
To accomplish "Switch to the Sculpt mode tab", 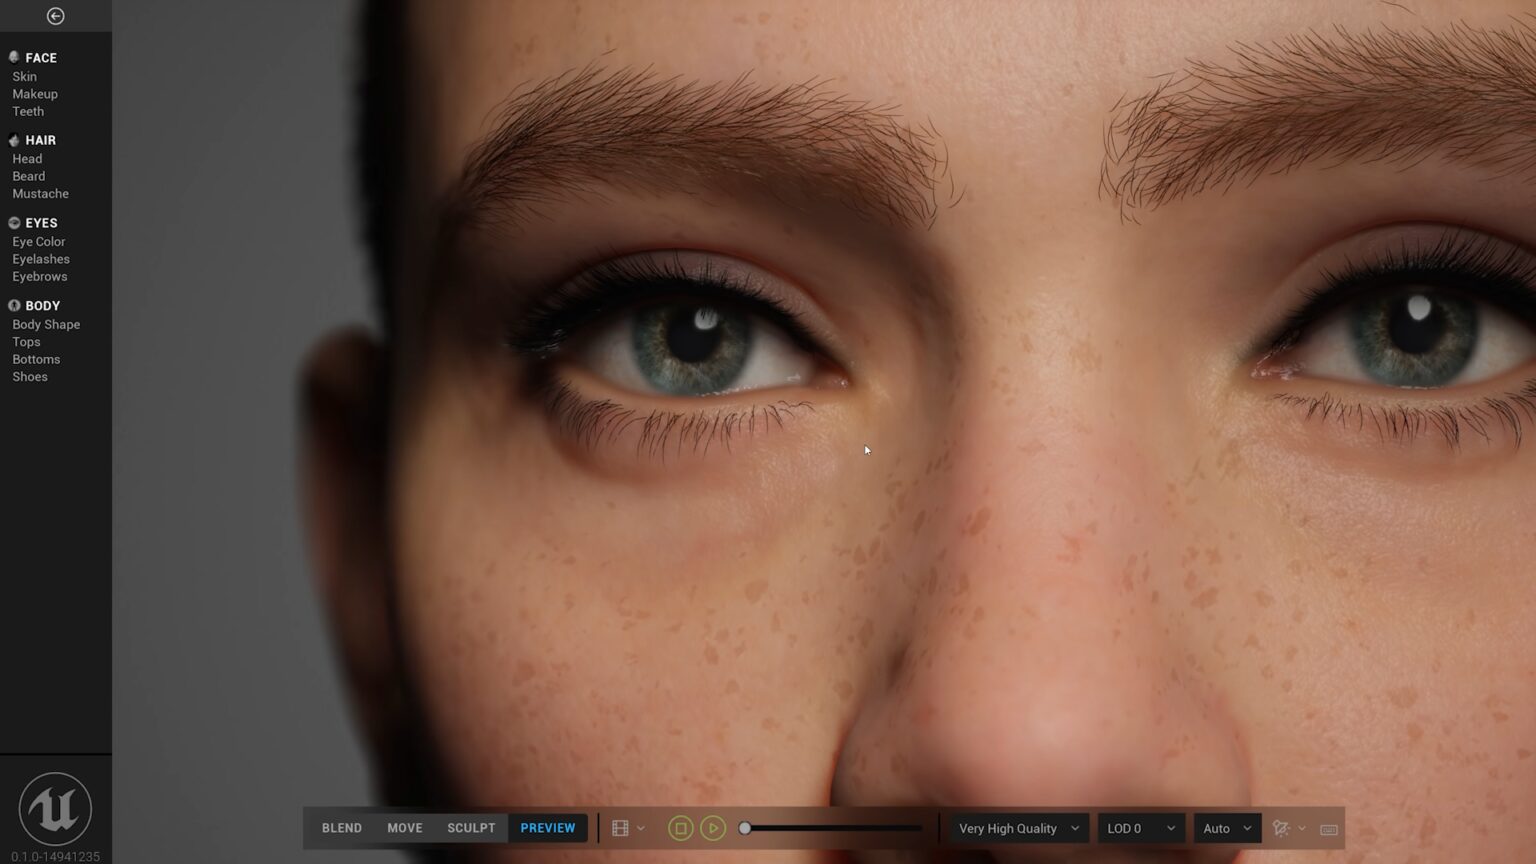I will 471,828.
